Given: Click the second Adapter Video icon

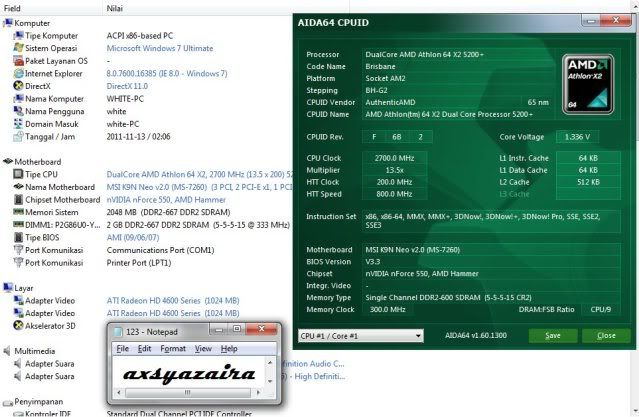Looking at the screenshot, I should coord(18,313).
